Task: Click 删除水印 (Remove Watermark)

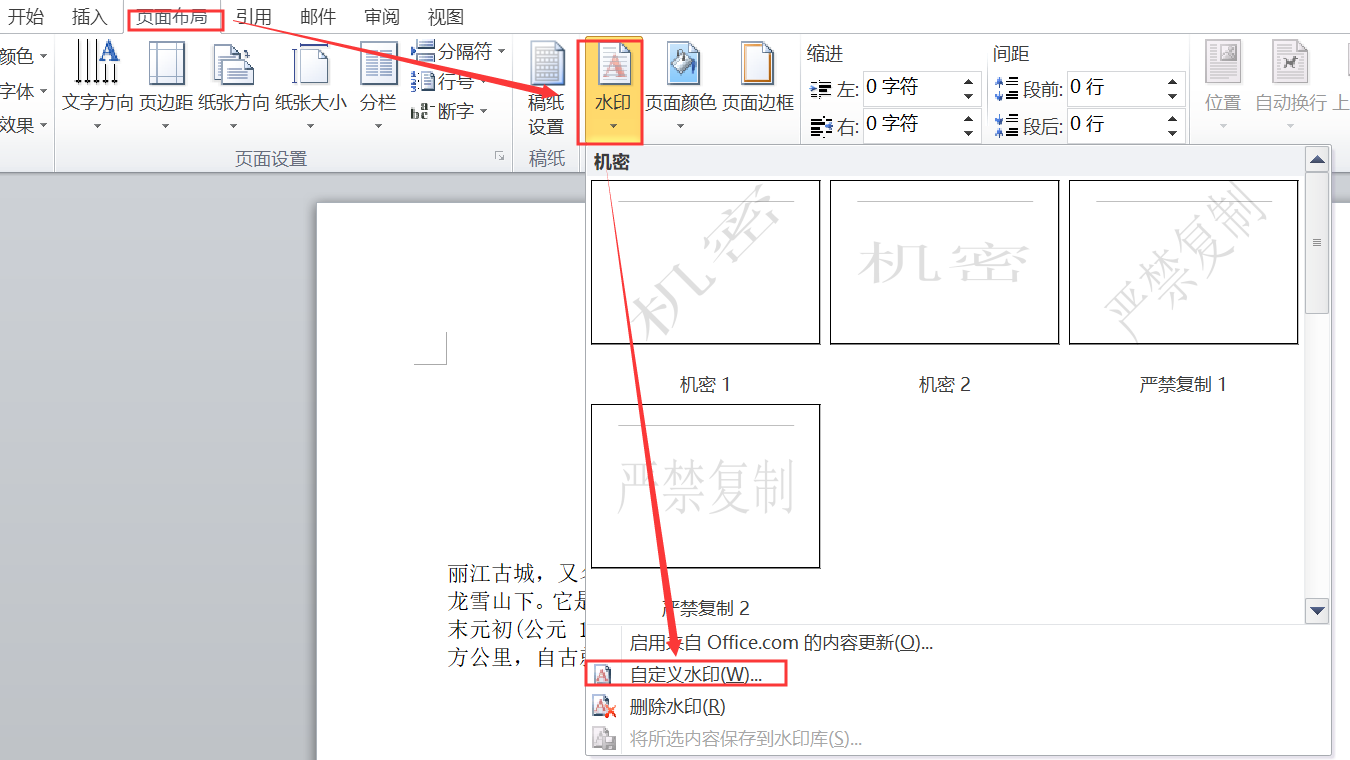Action: click(677, 707)
